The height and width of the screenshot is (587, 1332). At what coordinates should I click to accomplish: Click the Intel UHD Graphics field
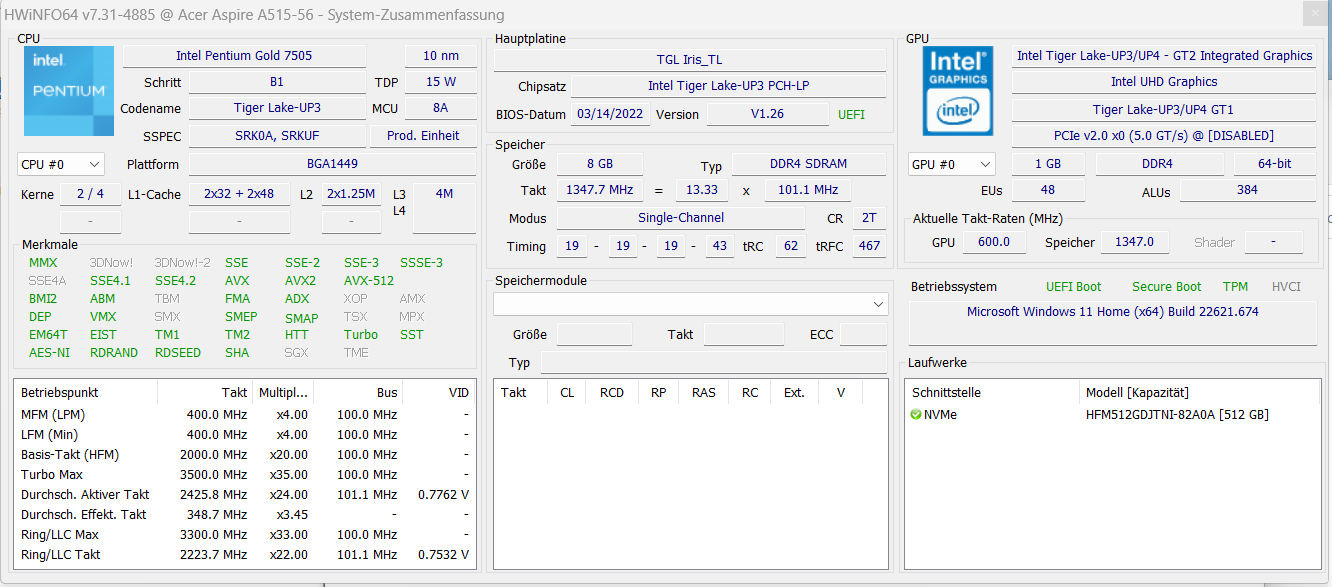pyautogui.click(x=1164, y=82)
